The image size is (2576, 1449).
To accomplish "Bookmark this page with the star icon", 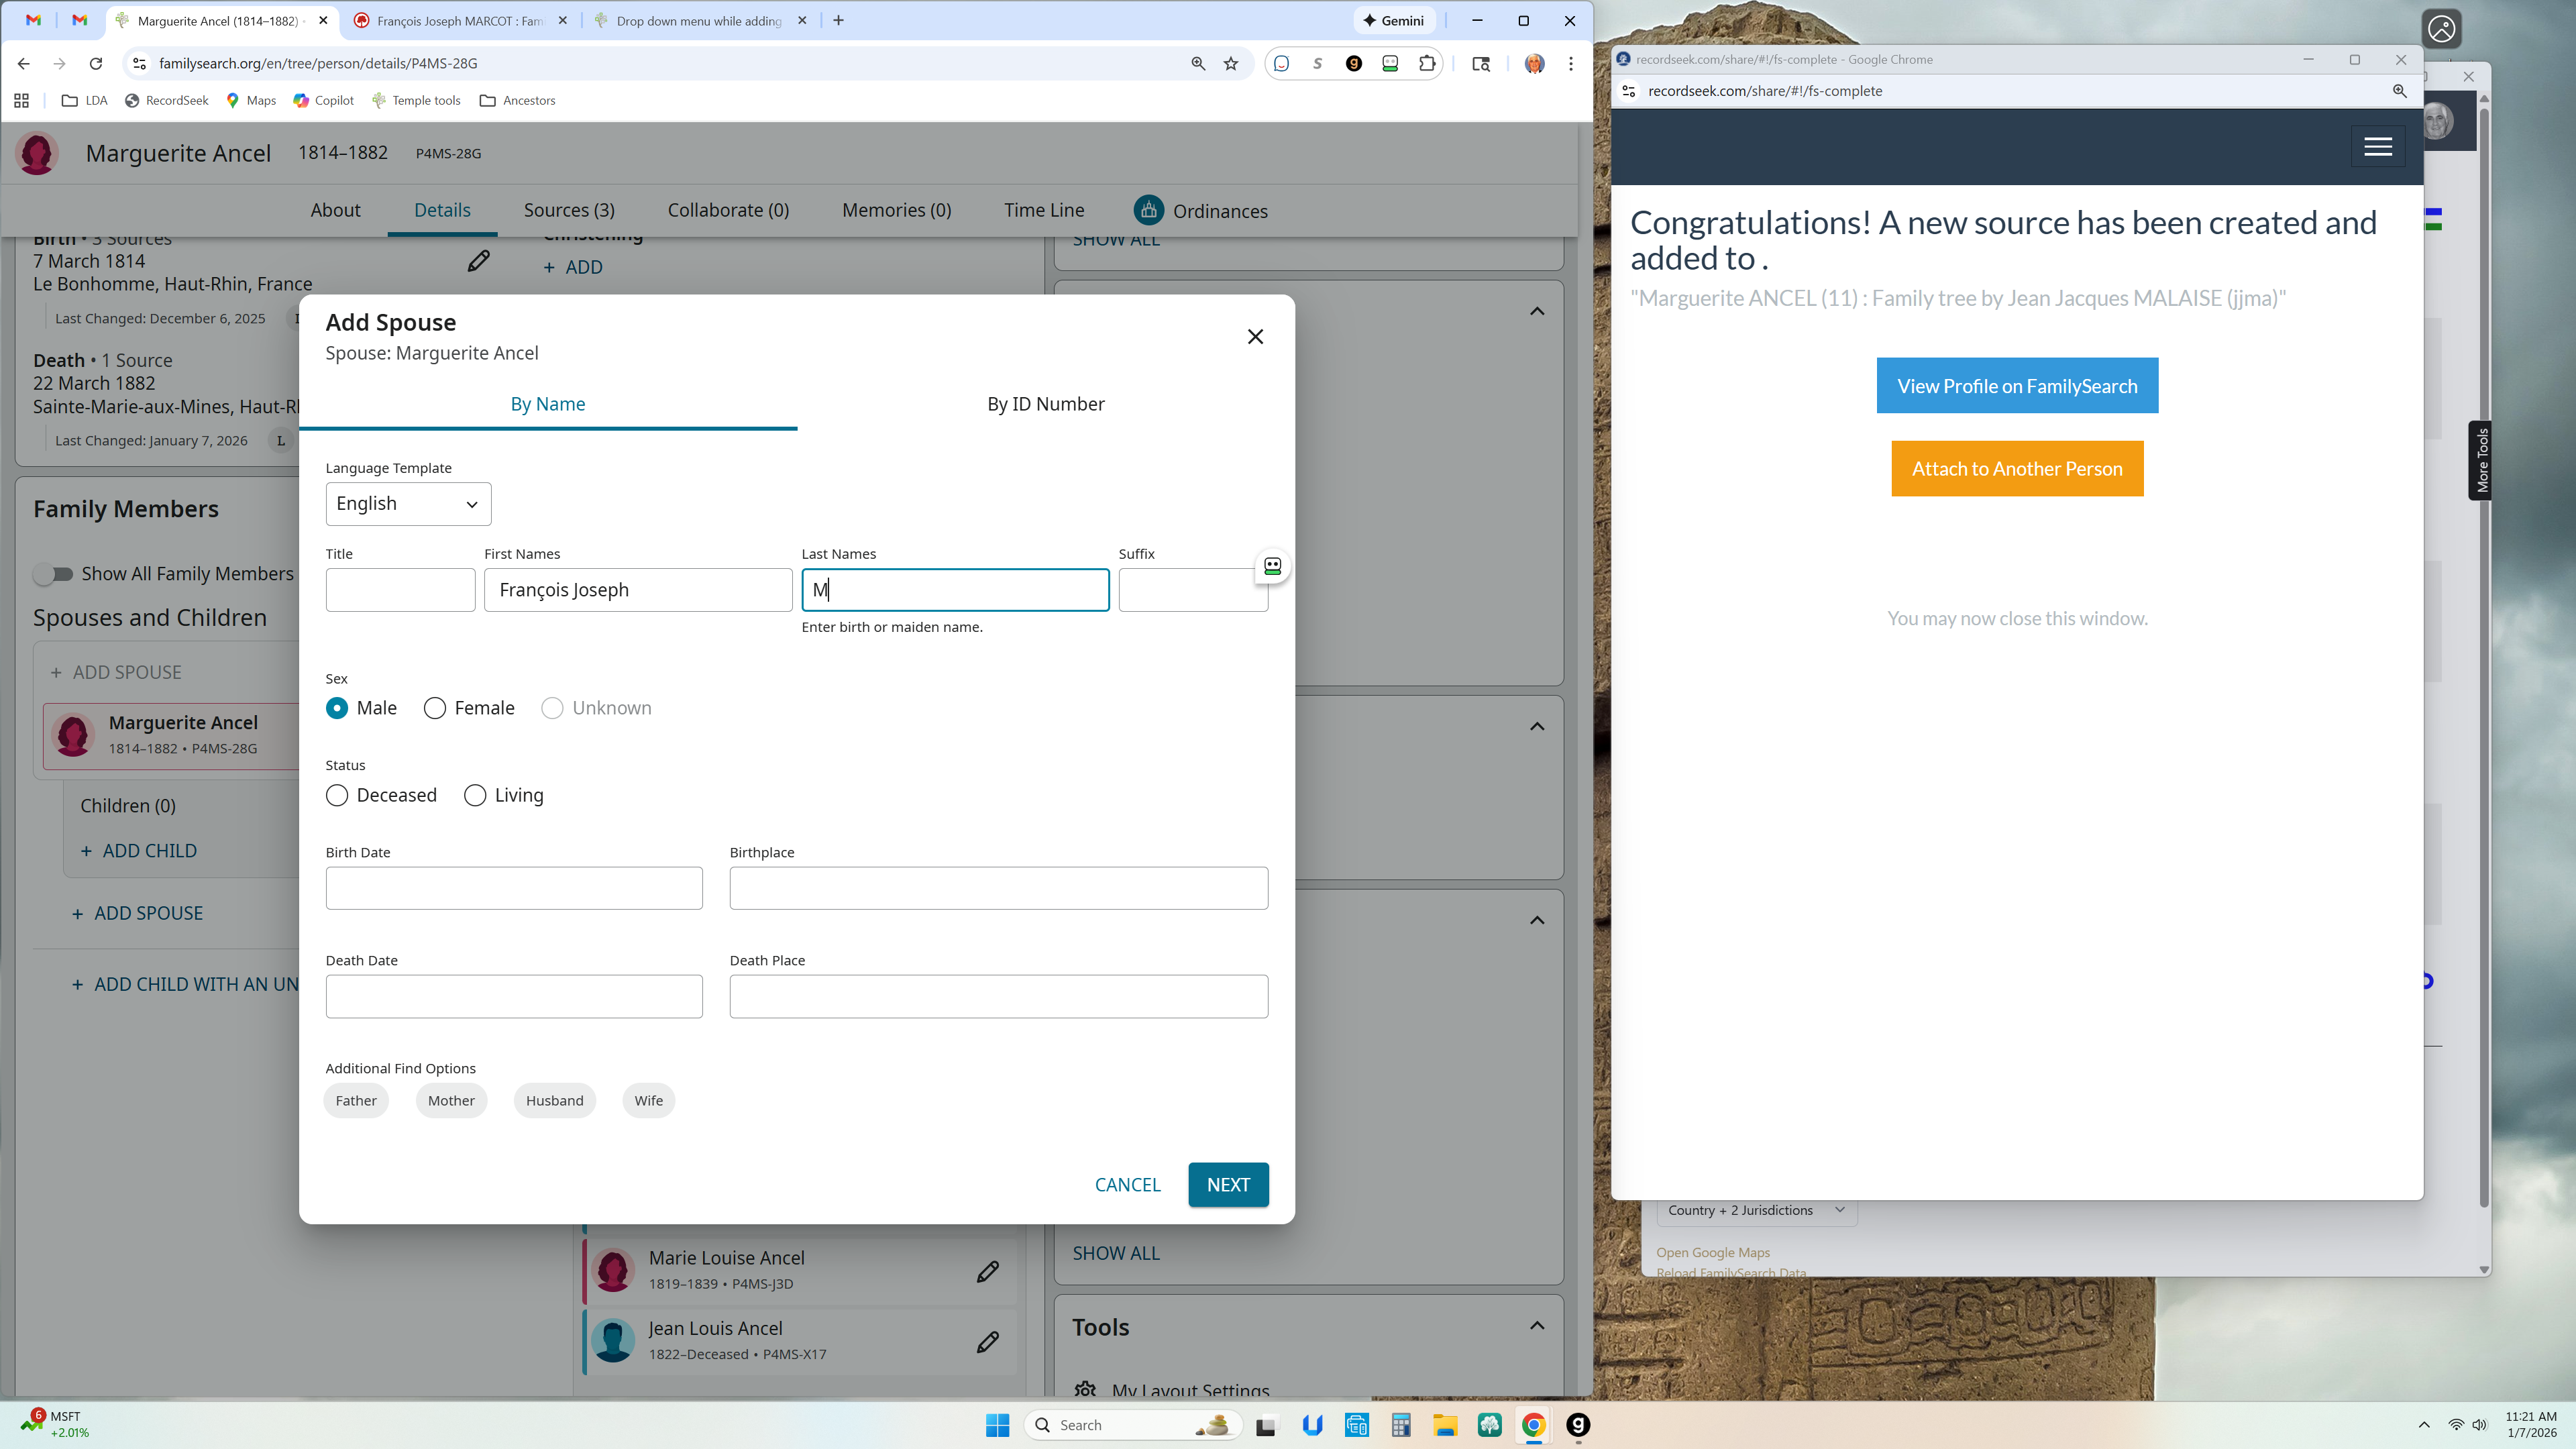I will pyautogui.click(x=1231, y=64).
